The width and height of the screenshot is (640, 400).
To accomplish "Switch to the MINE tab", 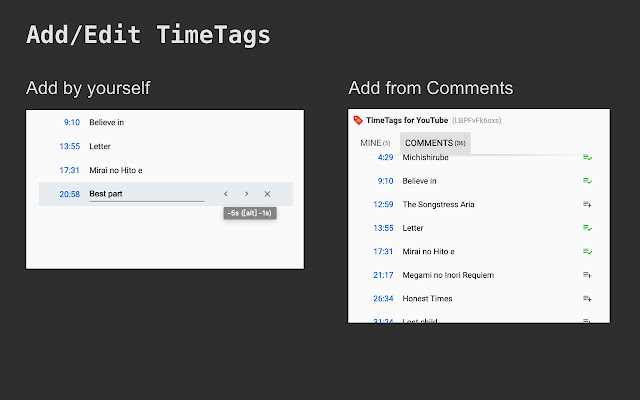I will [375, 143].
